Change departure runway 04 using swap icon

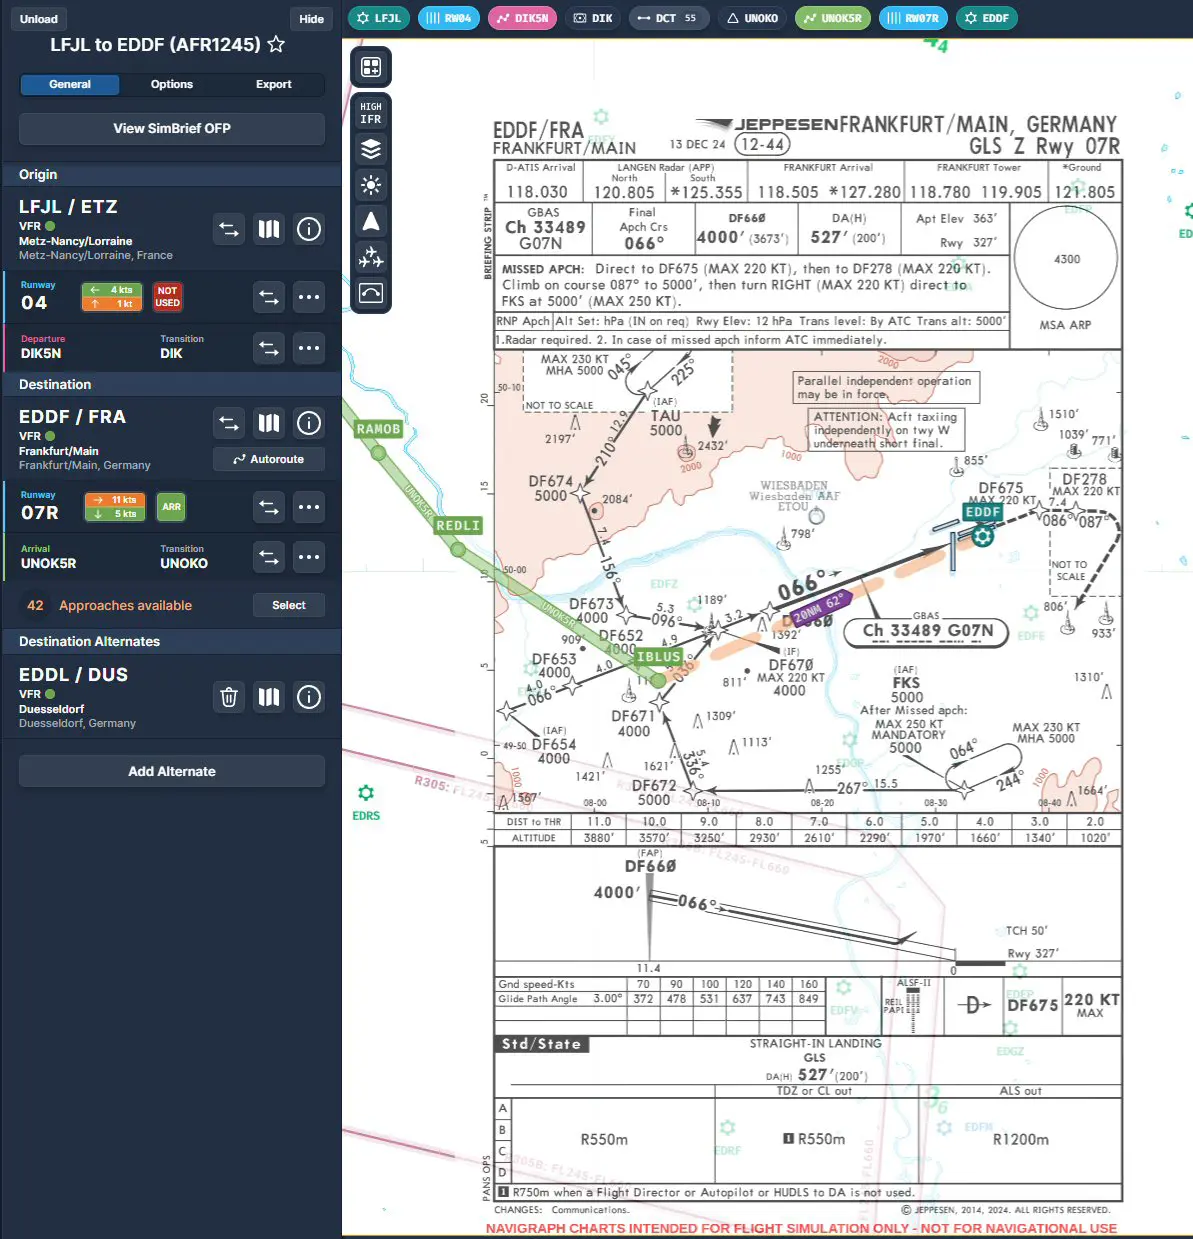[x=269, y=297]
